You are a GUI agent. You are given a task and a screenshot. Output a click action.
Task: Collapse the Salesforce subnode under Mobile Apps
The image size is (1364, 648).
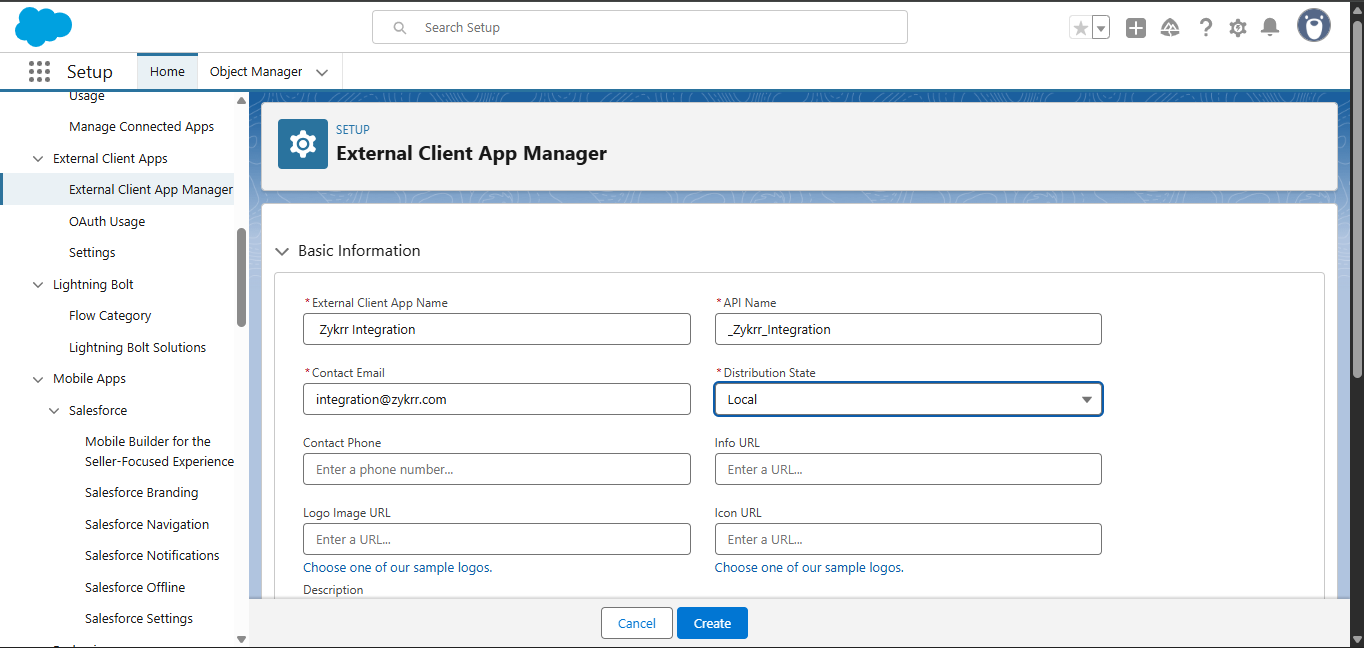point(54,411)
